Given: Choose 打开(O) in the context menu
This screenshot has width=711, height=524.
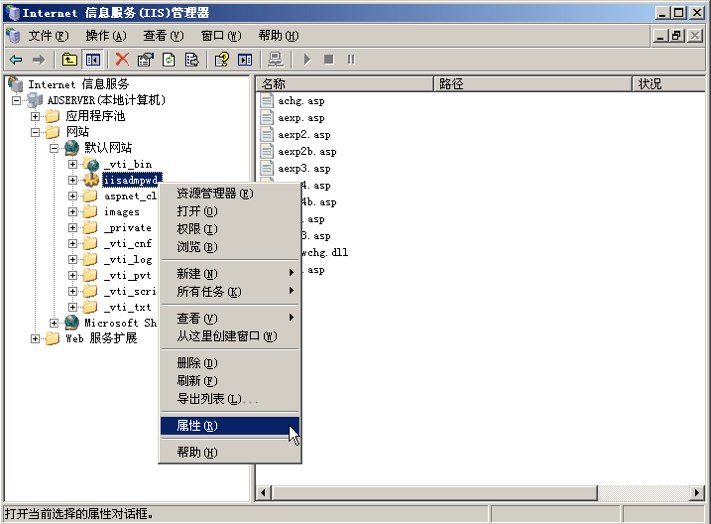Looking at the screenshot, I should tap(230, 211).
